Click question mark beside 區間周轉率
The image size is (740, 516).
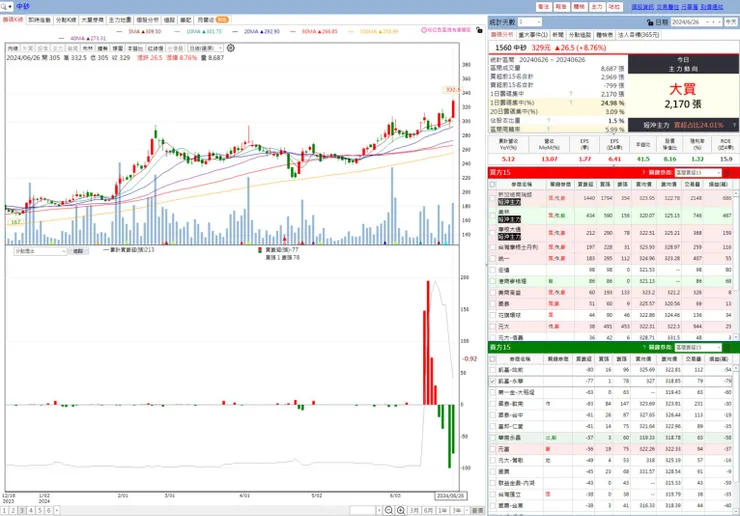click(x=549, y=129)
